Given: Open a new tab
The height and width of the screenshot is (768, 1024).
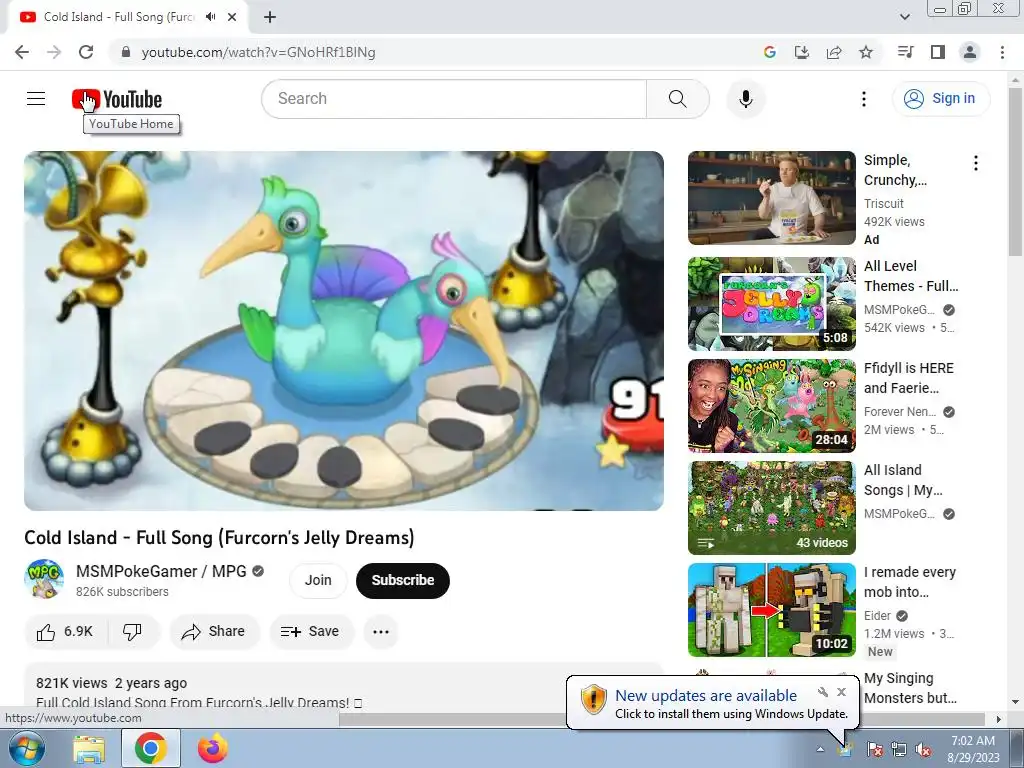Looking at the screenshot, I should click(x=270, y=17).
